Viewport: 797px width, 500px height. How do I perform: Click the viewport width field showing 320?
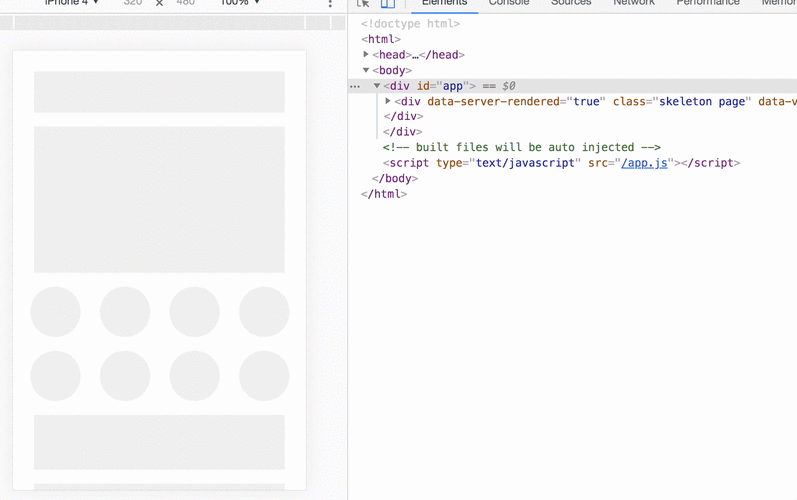[x=132, y=3]
